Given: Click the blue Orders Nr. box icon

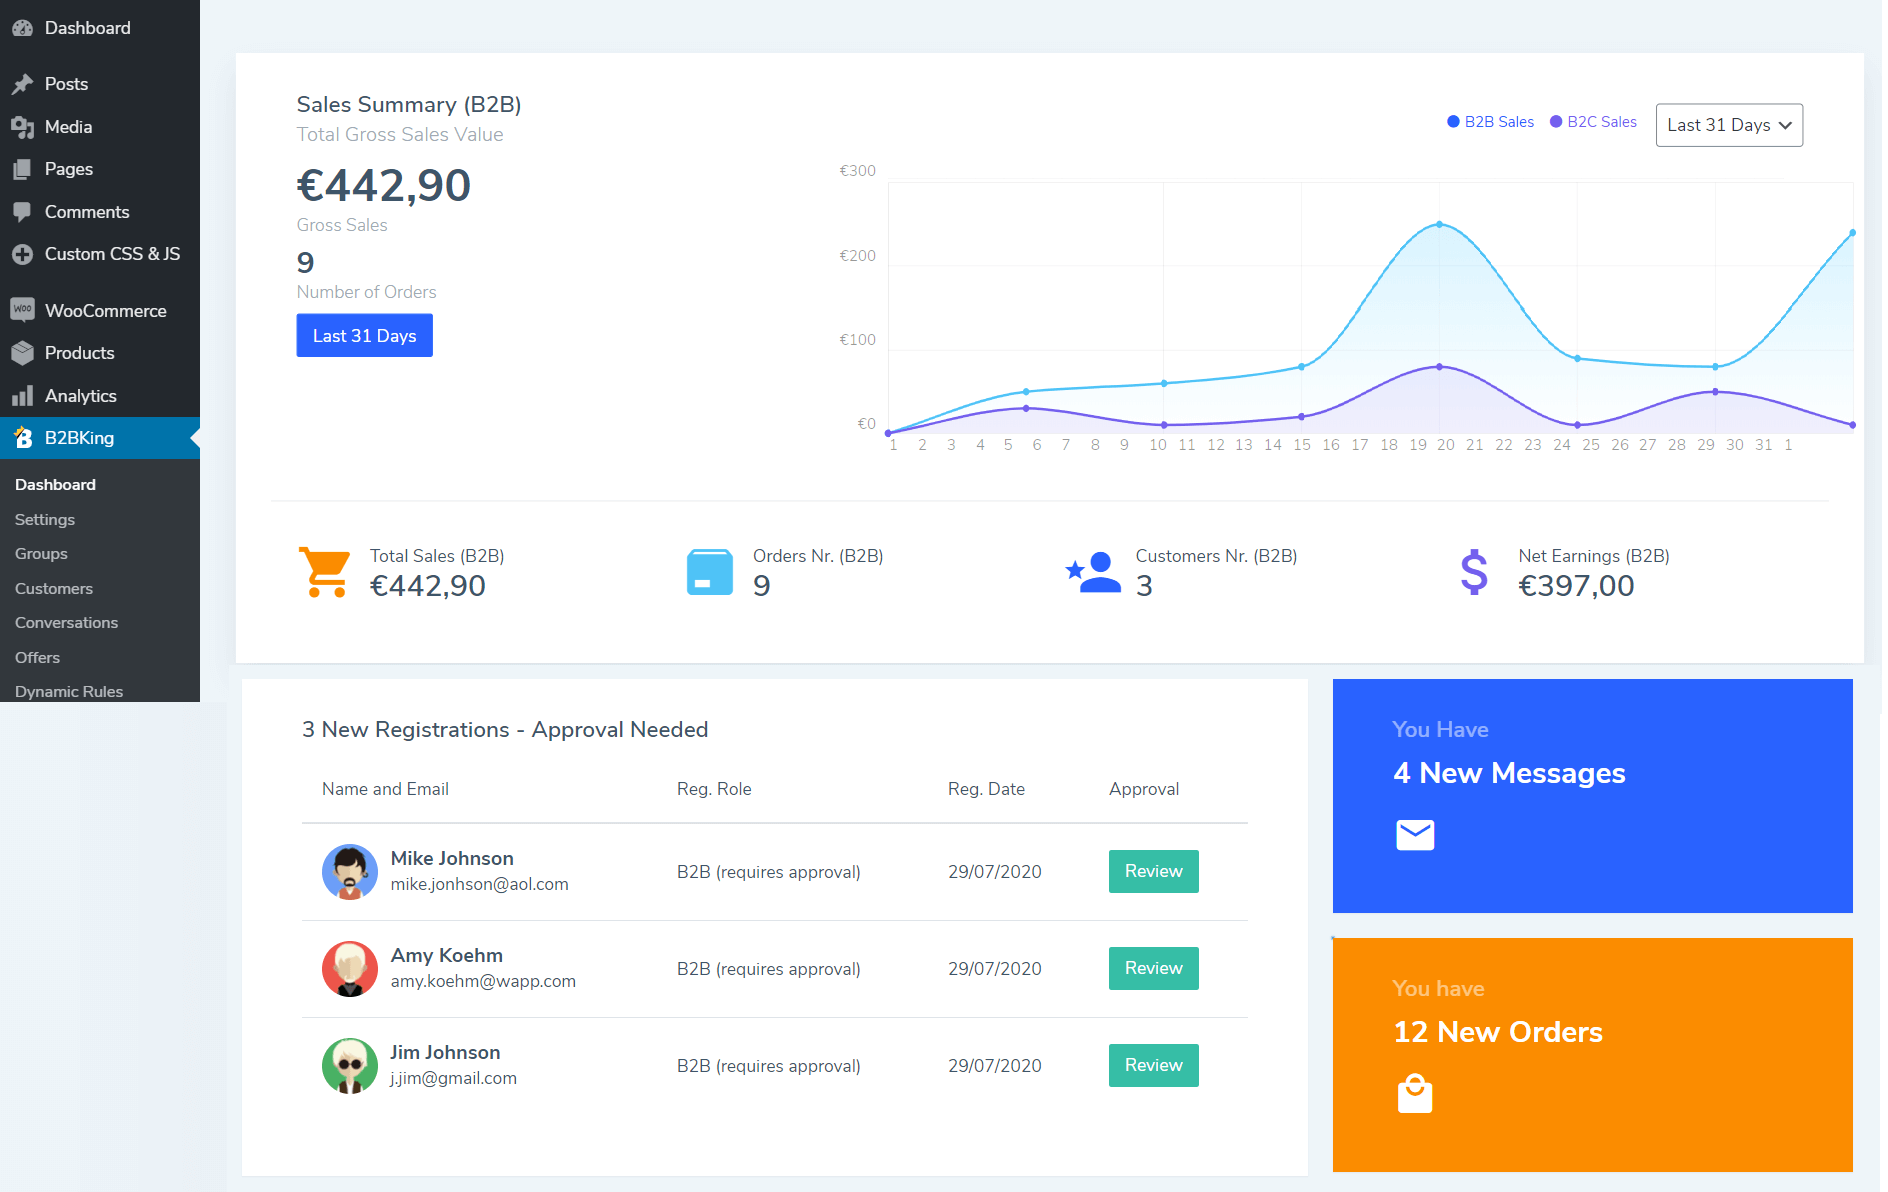Looking at the screenshot, I should tap(709, 572).
